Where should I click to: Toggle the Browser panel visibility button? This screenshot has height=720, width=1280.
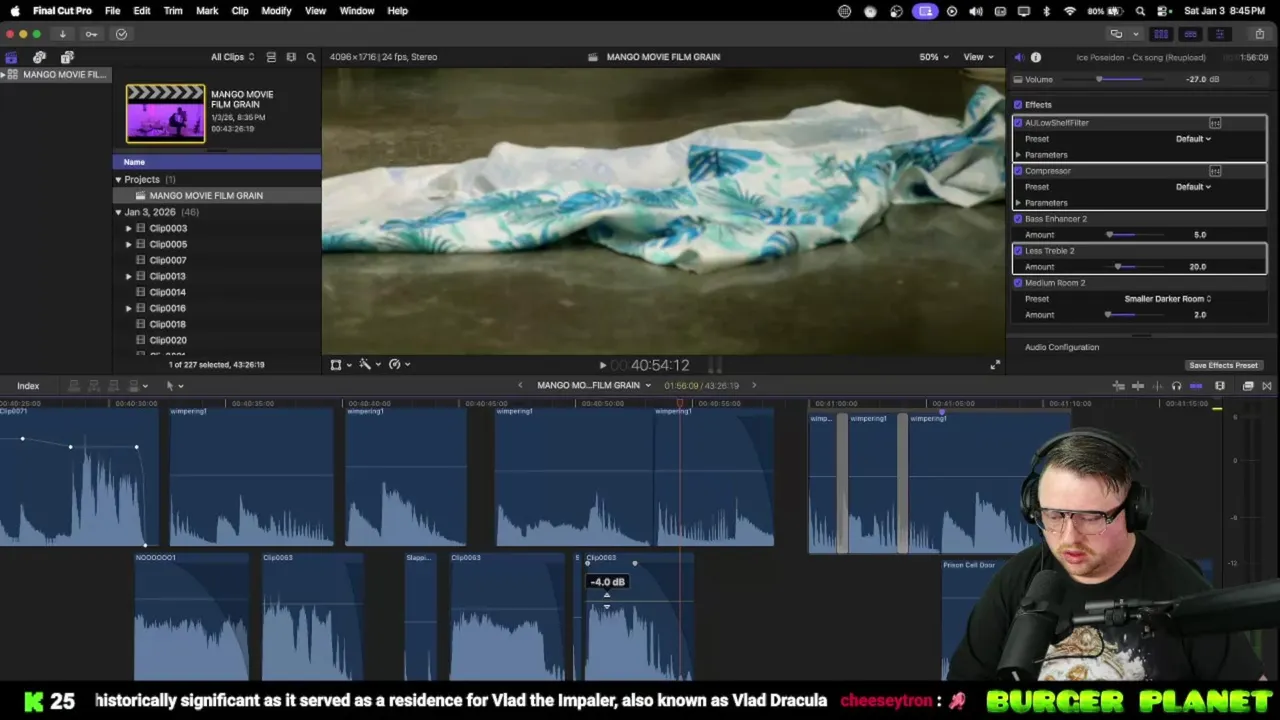1161,34
